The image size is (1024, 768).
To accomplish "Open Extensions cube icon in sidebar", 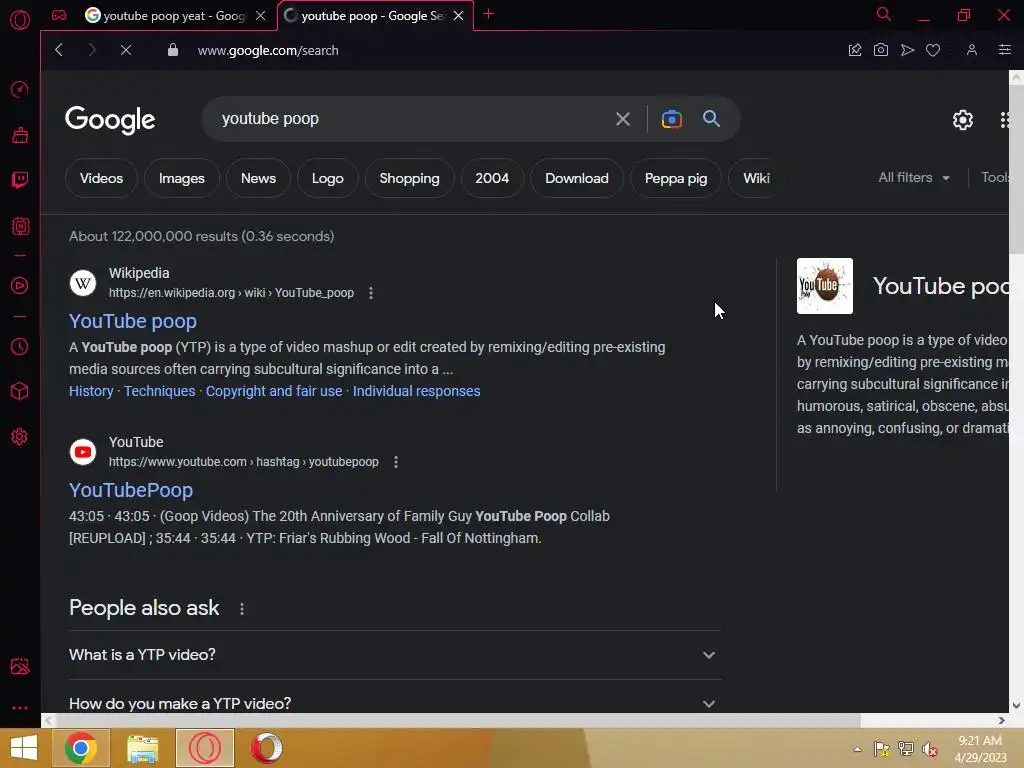I will pyautogui.click(x=20, y=391).
